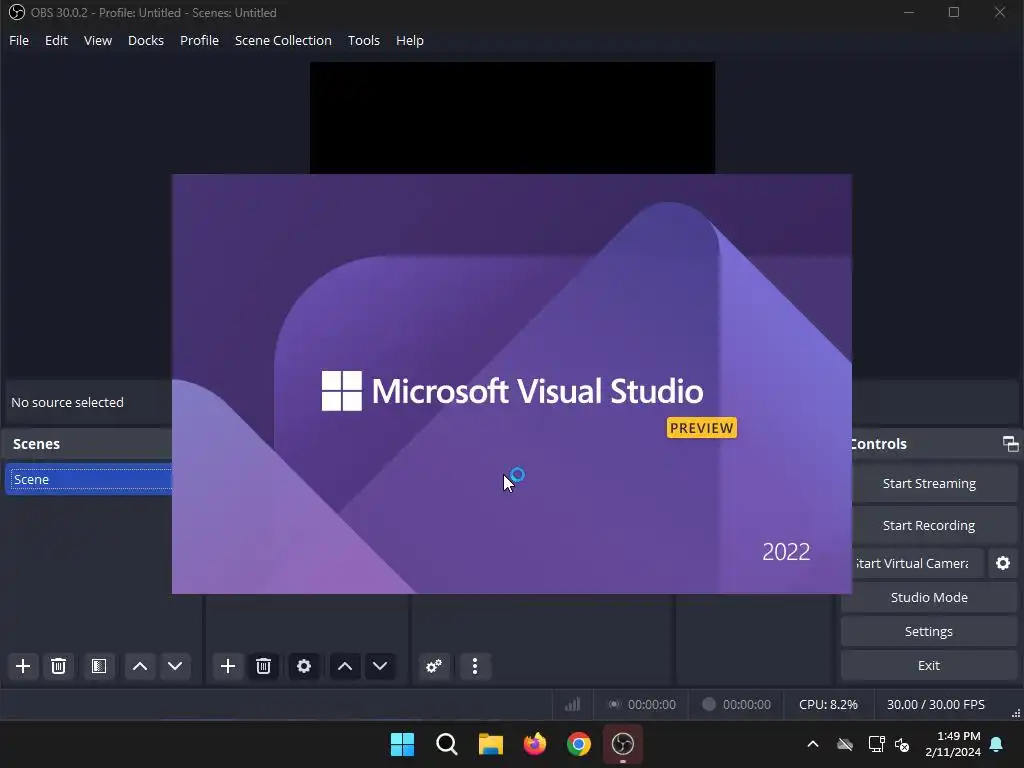
Task: Delete selected source using the Sources trash icon
Action: pos(263,666)
